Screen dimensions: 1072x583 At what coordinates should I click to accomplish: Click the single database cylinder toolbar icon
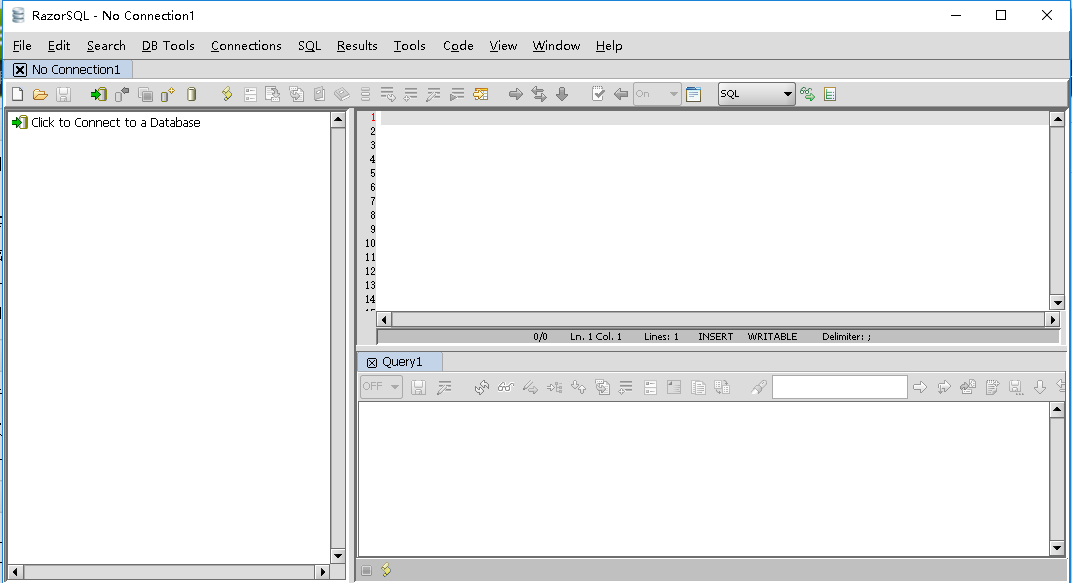pyautogui.click(x=192, y=94)
